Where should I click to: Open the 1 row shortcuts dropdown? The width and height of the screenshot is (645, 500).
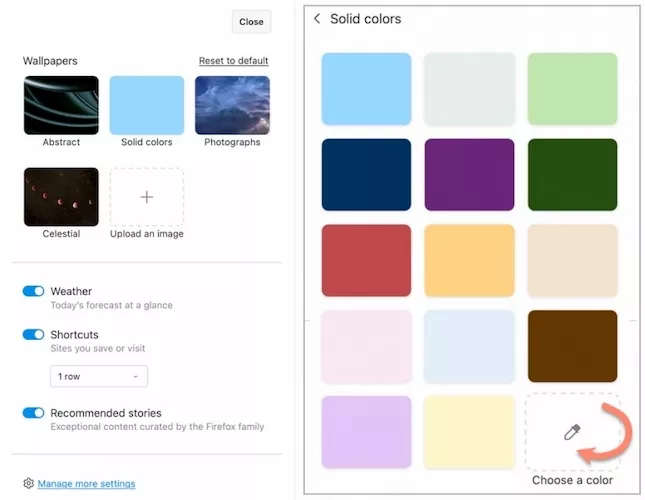click(99, 376)
